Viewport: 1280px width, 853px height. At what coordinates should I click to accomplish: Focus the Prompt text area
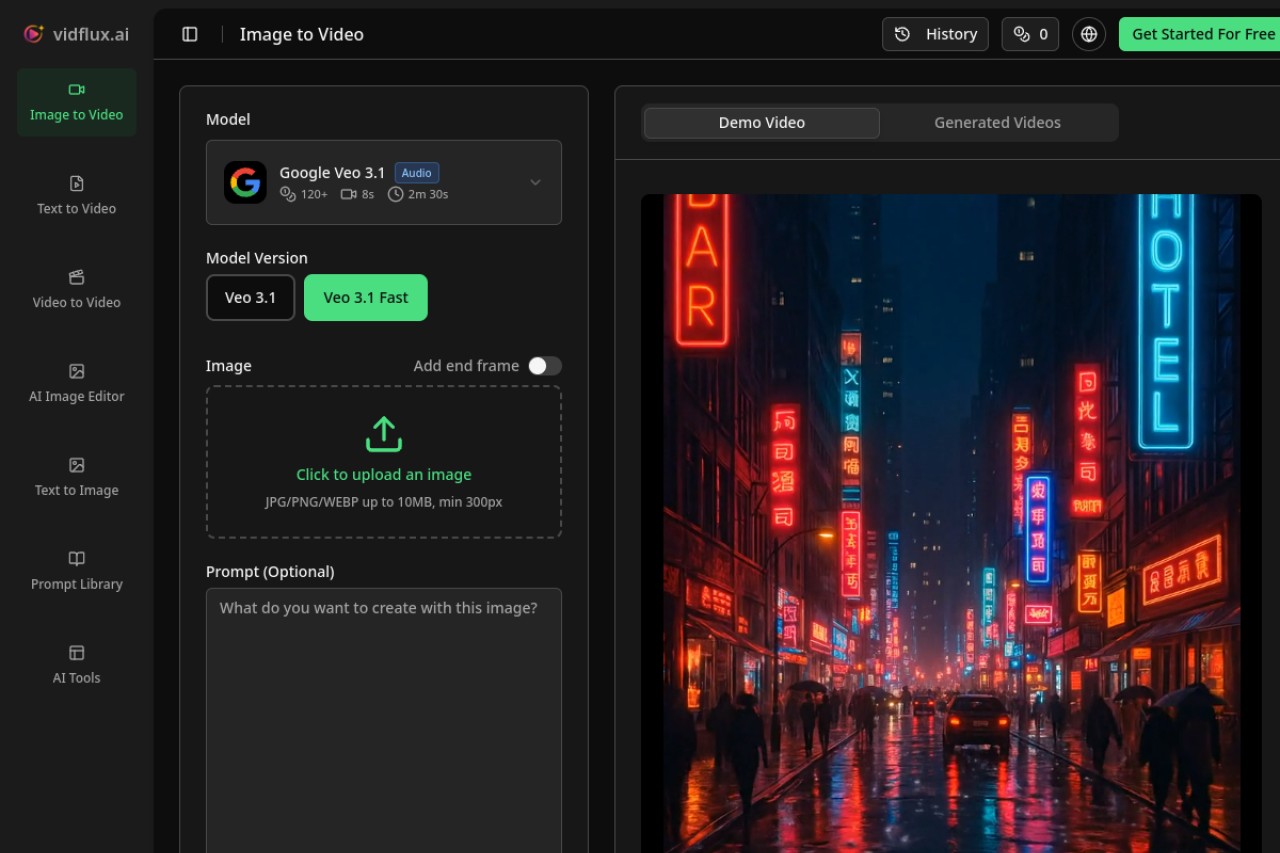click(x=384, y=720)
